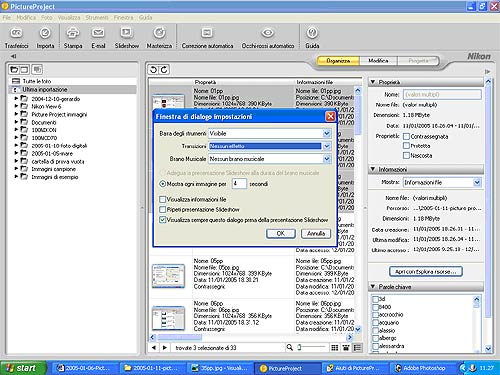
Task: Collapse the Parole chiave section
Action: click(373, 286)
